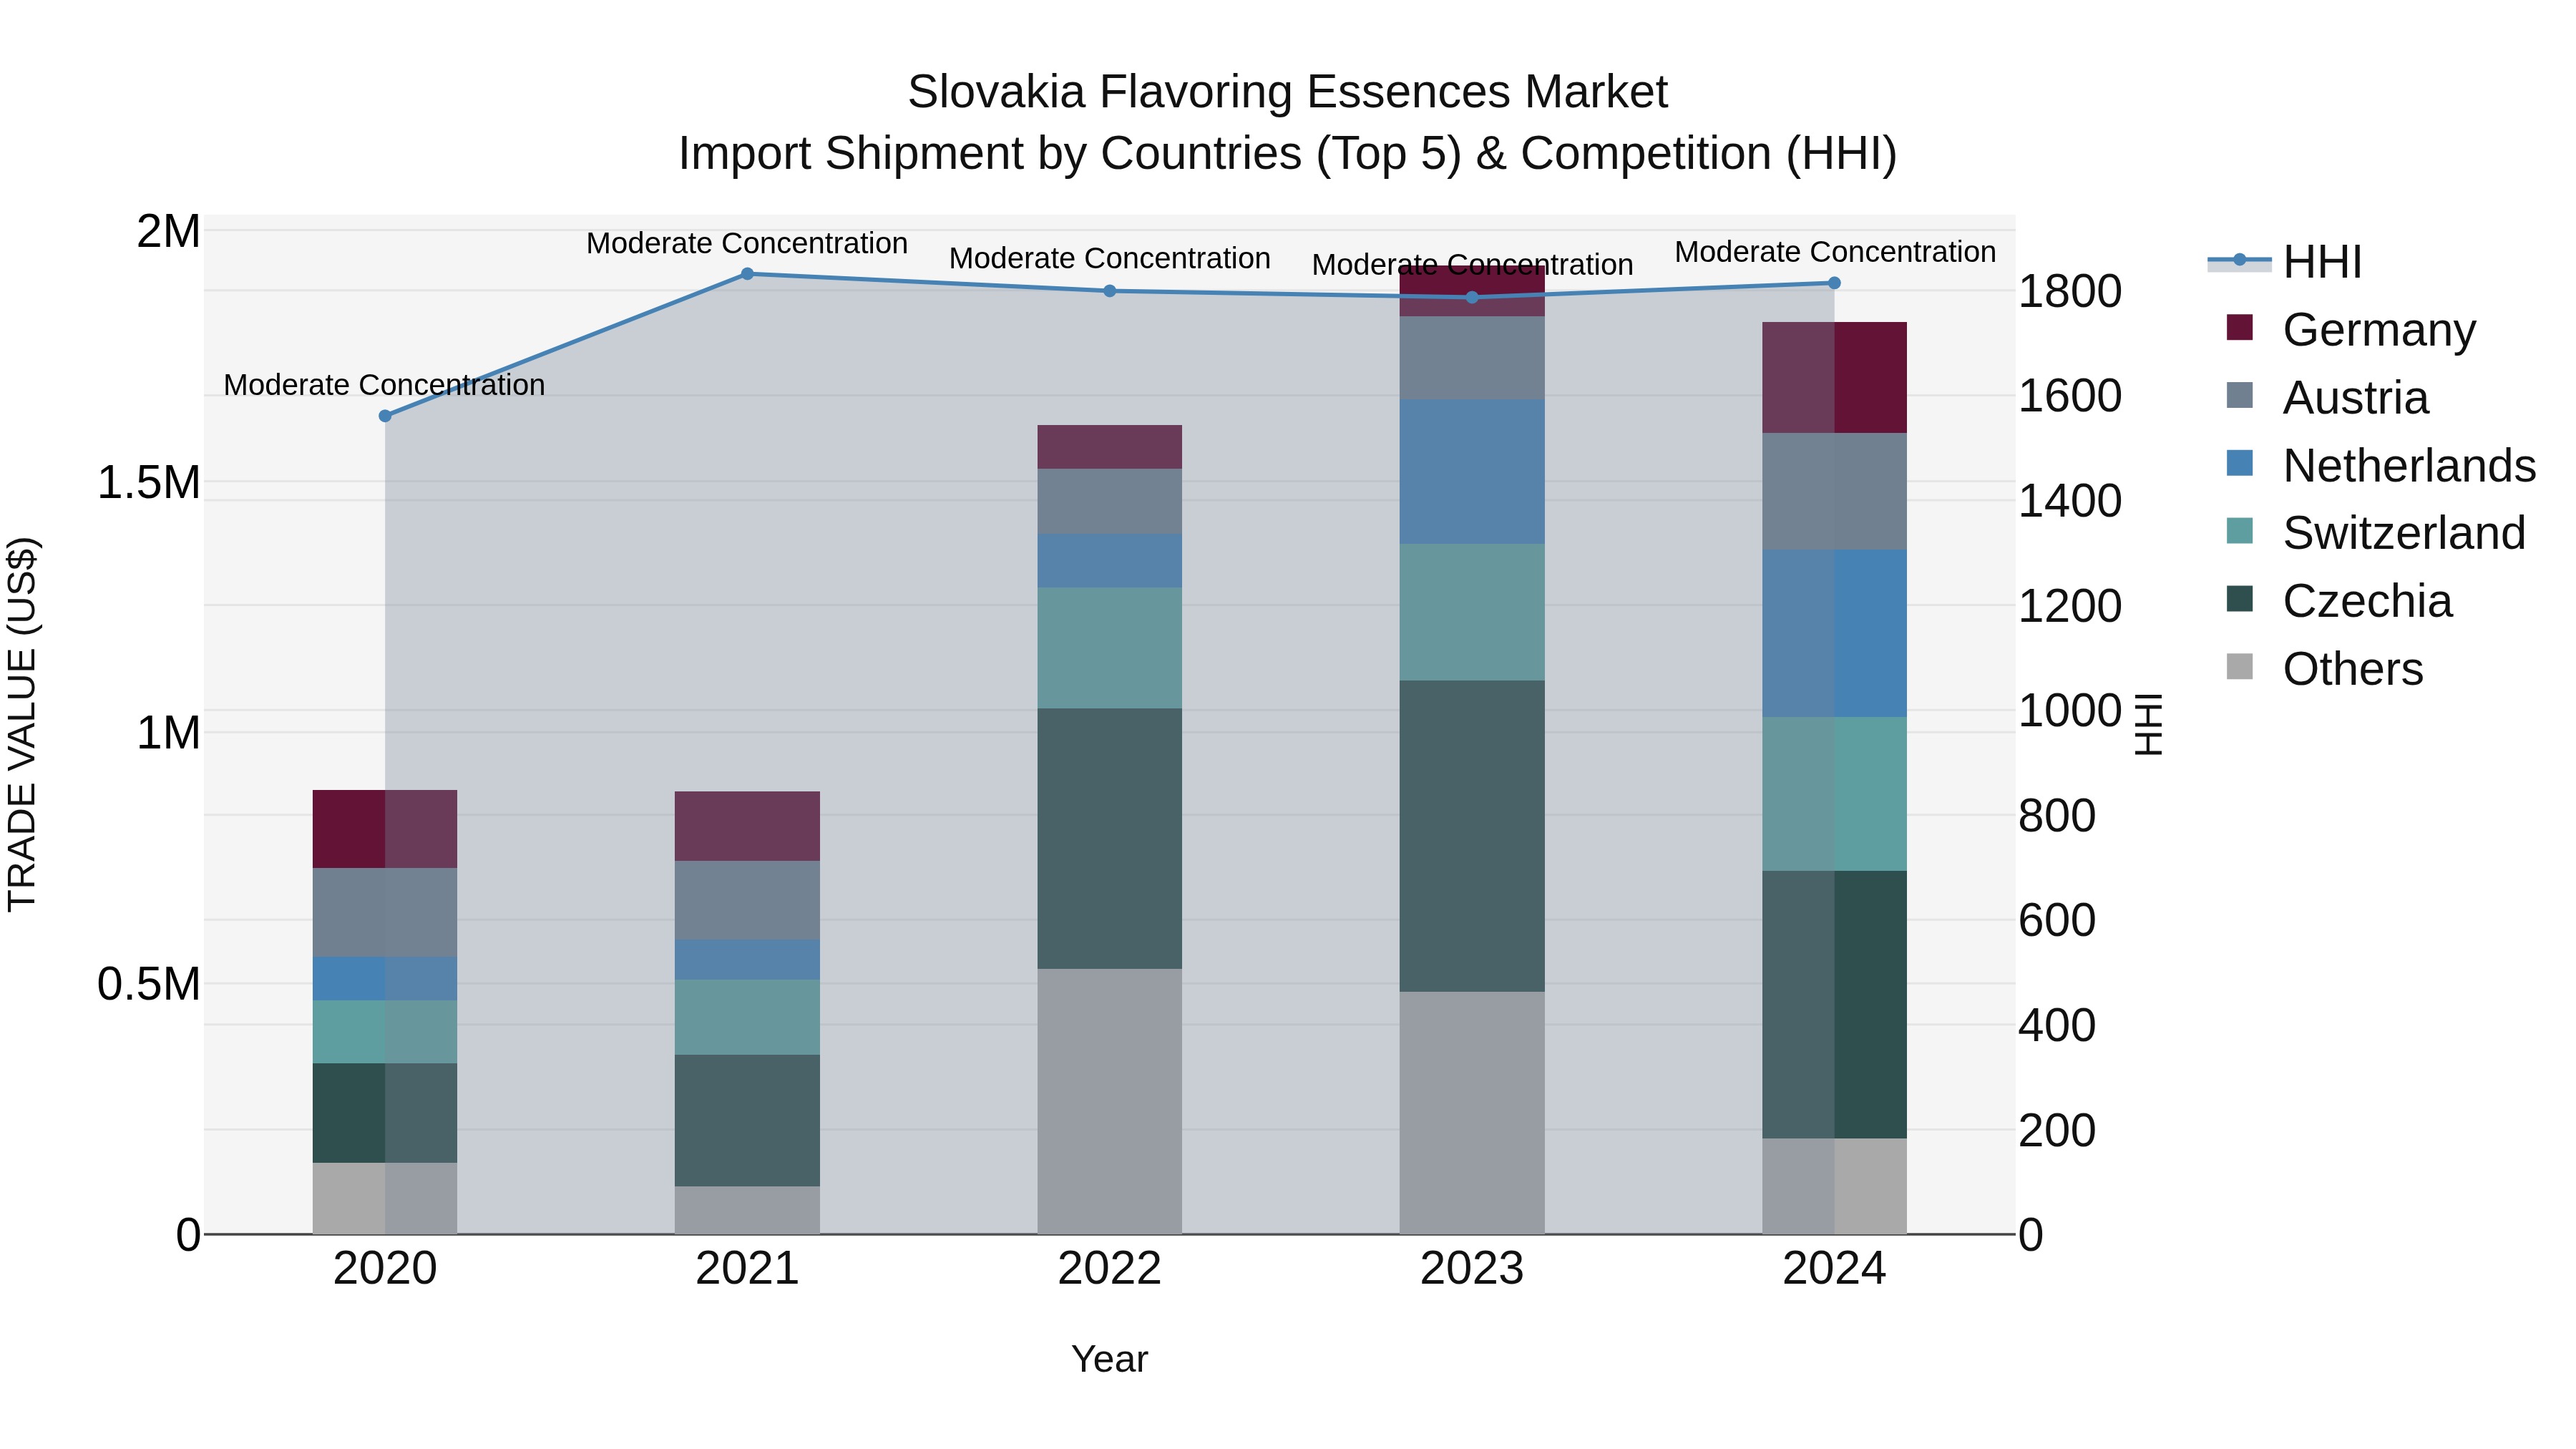Click the right axis tick '400'
Viewport: 2576px width, 1449px height.
tap(2057, 1025)
